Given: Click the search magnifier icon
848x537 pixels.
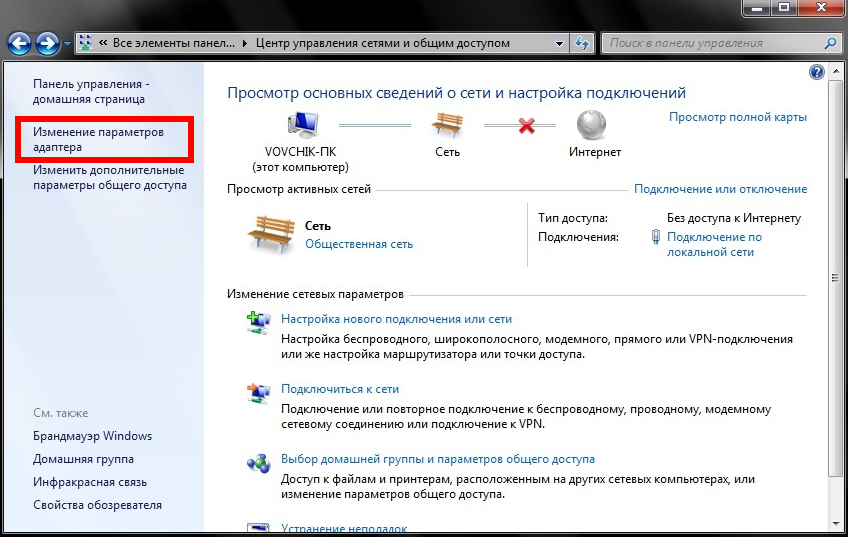Looking at the screenshot, I should click(830, 43).
